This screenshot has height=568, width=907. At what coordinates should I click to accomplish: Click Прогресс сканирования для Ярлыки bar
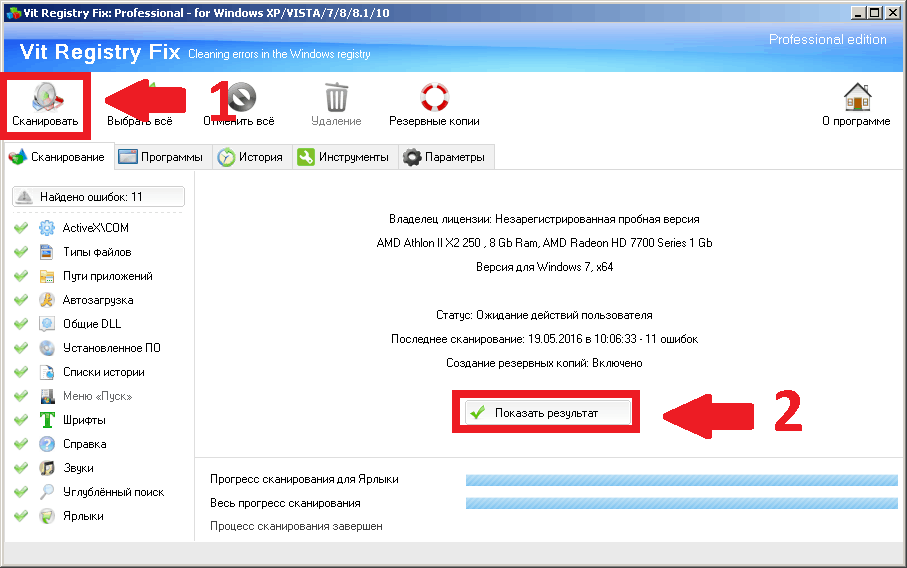681,480
